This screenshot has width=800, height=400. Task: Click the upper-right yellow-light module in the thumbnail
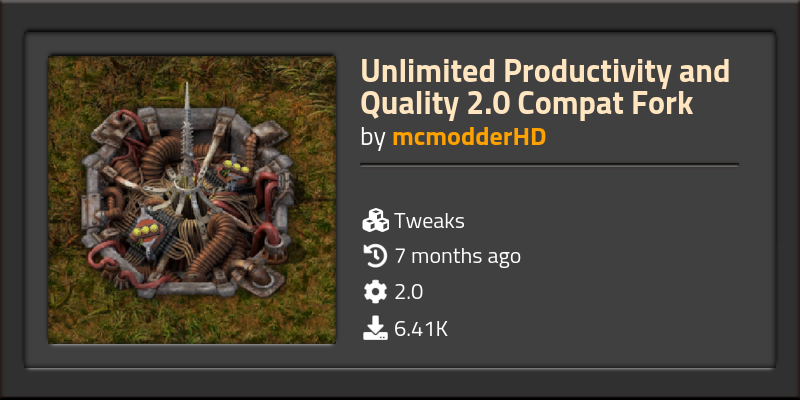coord(234,174)
